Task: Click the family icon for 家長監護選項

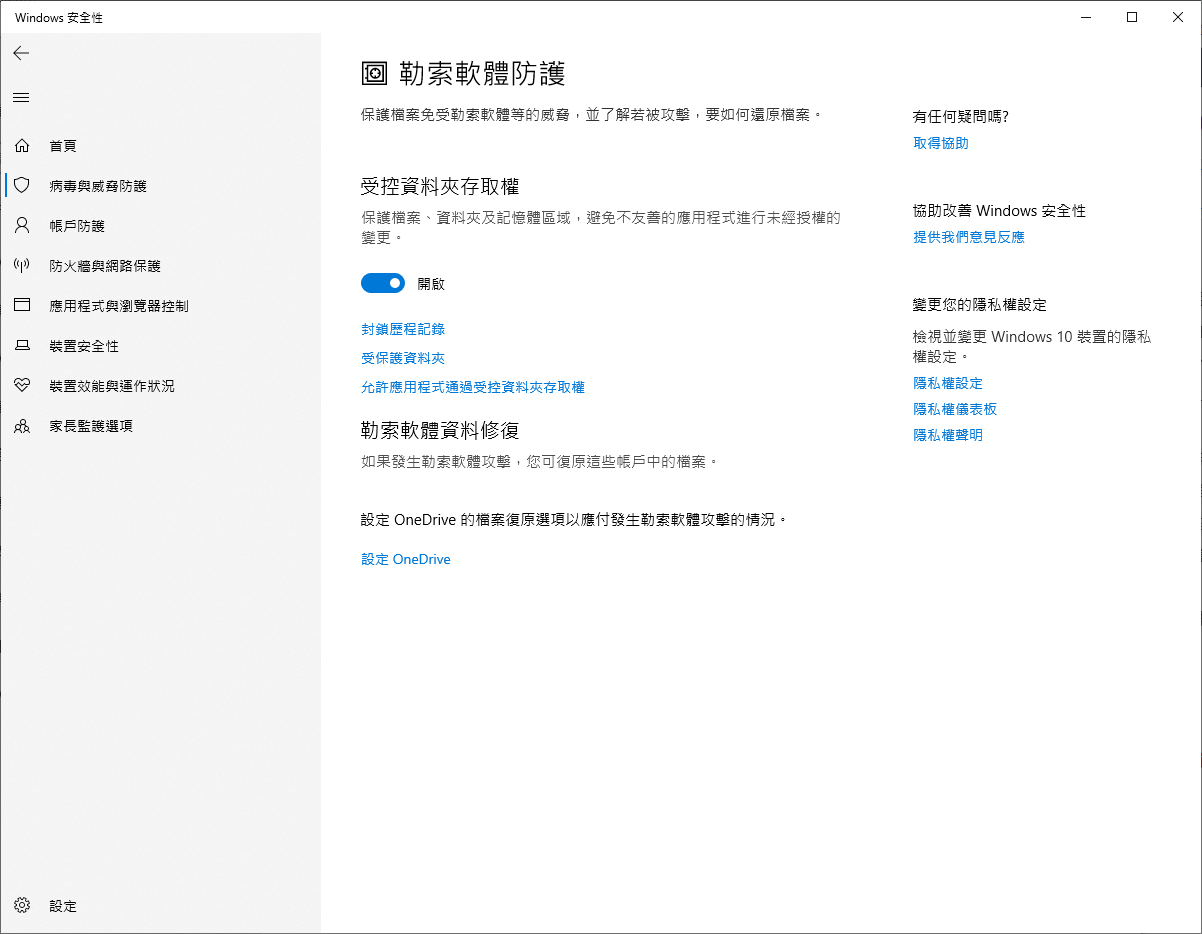Action: pyautogui.click(x=22, y=426)
